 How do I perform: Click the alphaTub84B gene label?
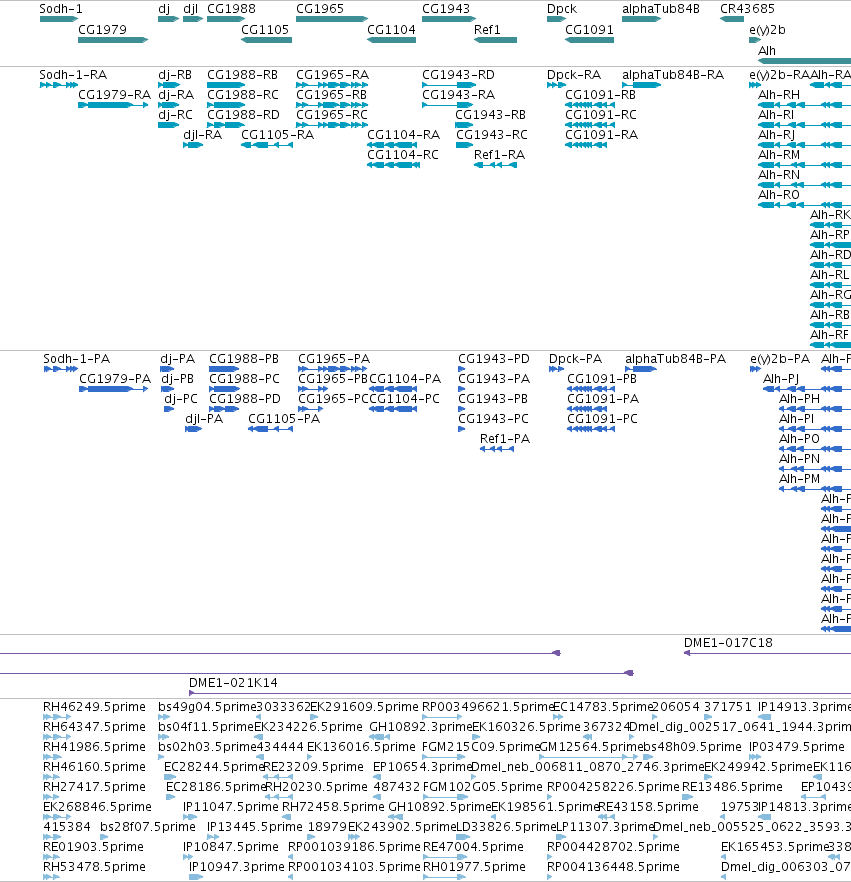661,9
